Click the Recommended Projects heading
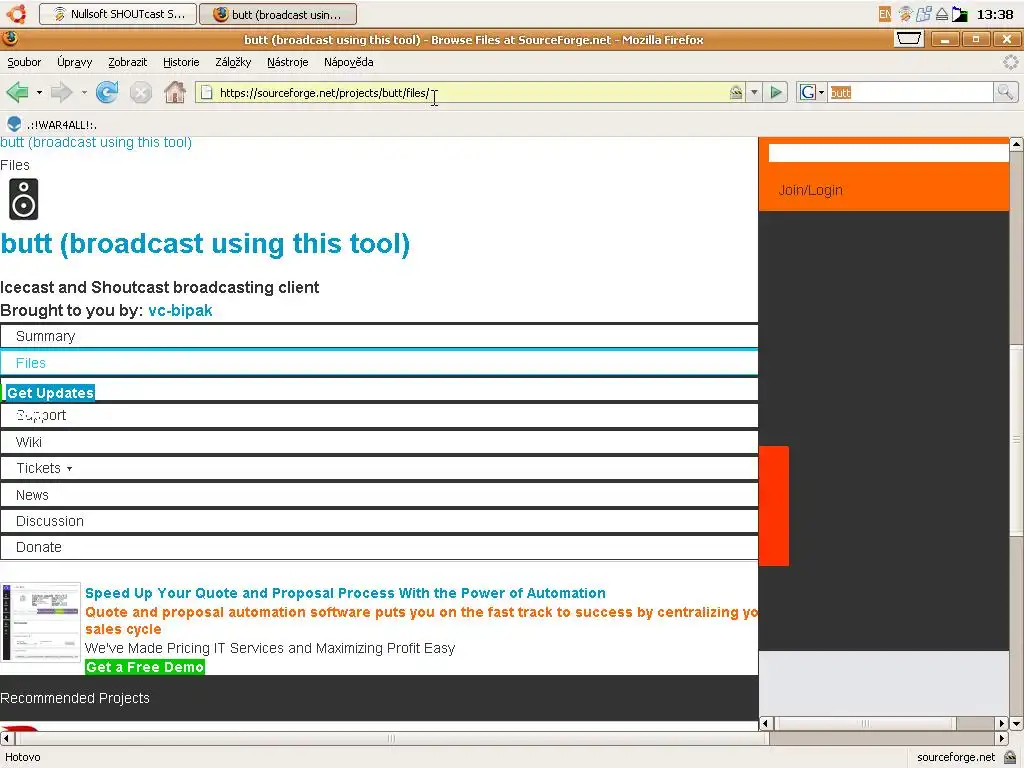 click(75, 698)
